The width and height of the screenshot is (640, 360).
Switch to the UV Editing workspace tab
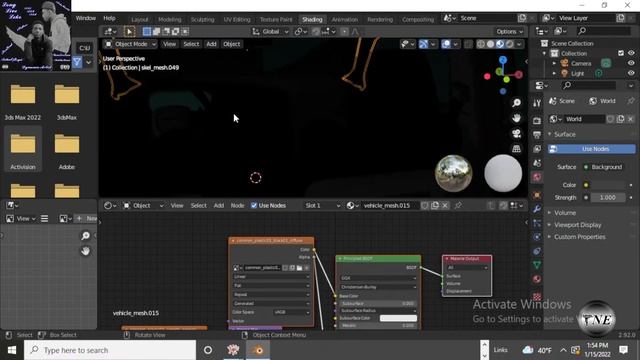click(x=237, y=19)
